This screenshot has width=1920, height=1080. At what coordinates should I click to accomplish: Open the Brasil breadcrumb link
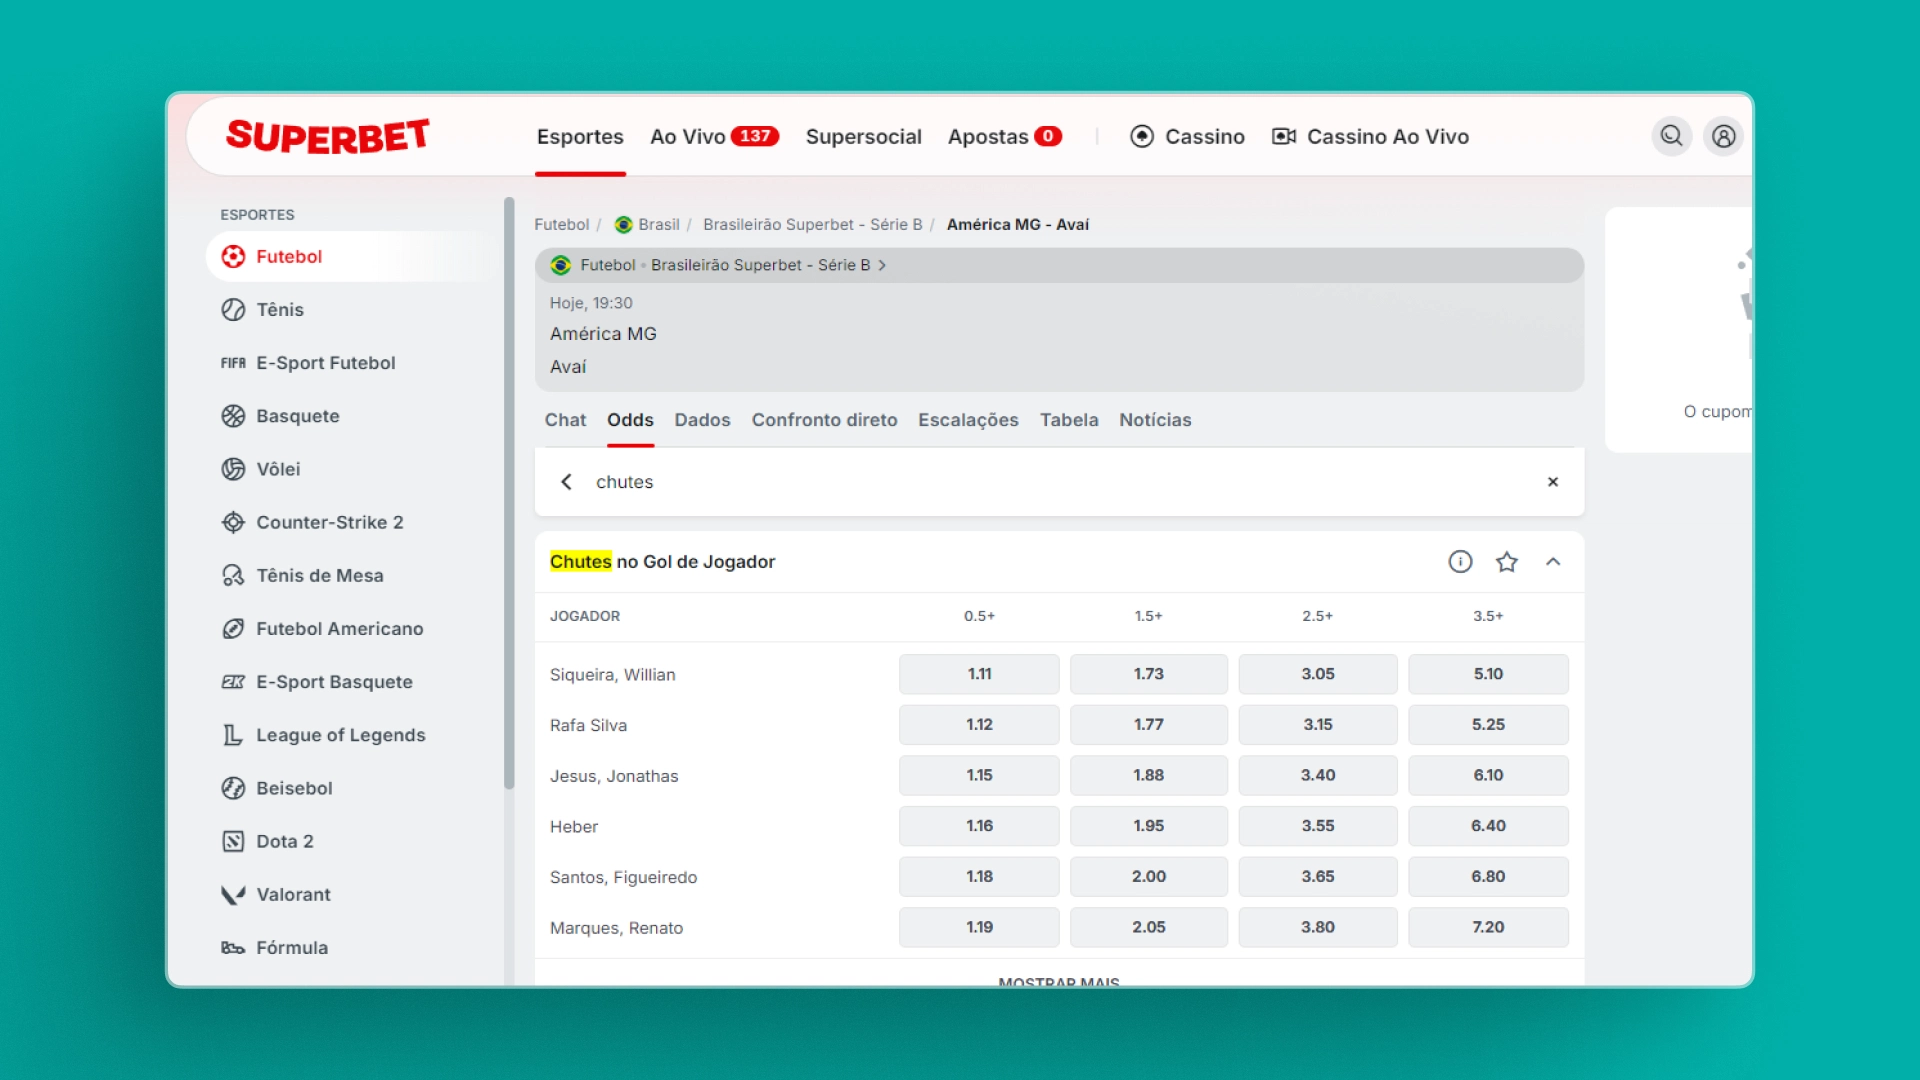pos(658,225)
